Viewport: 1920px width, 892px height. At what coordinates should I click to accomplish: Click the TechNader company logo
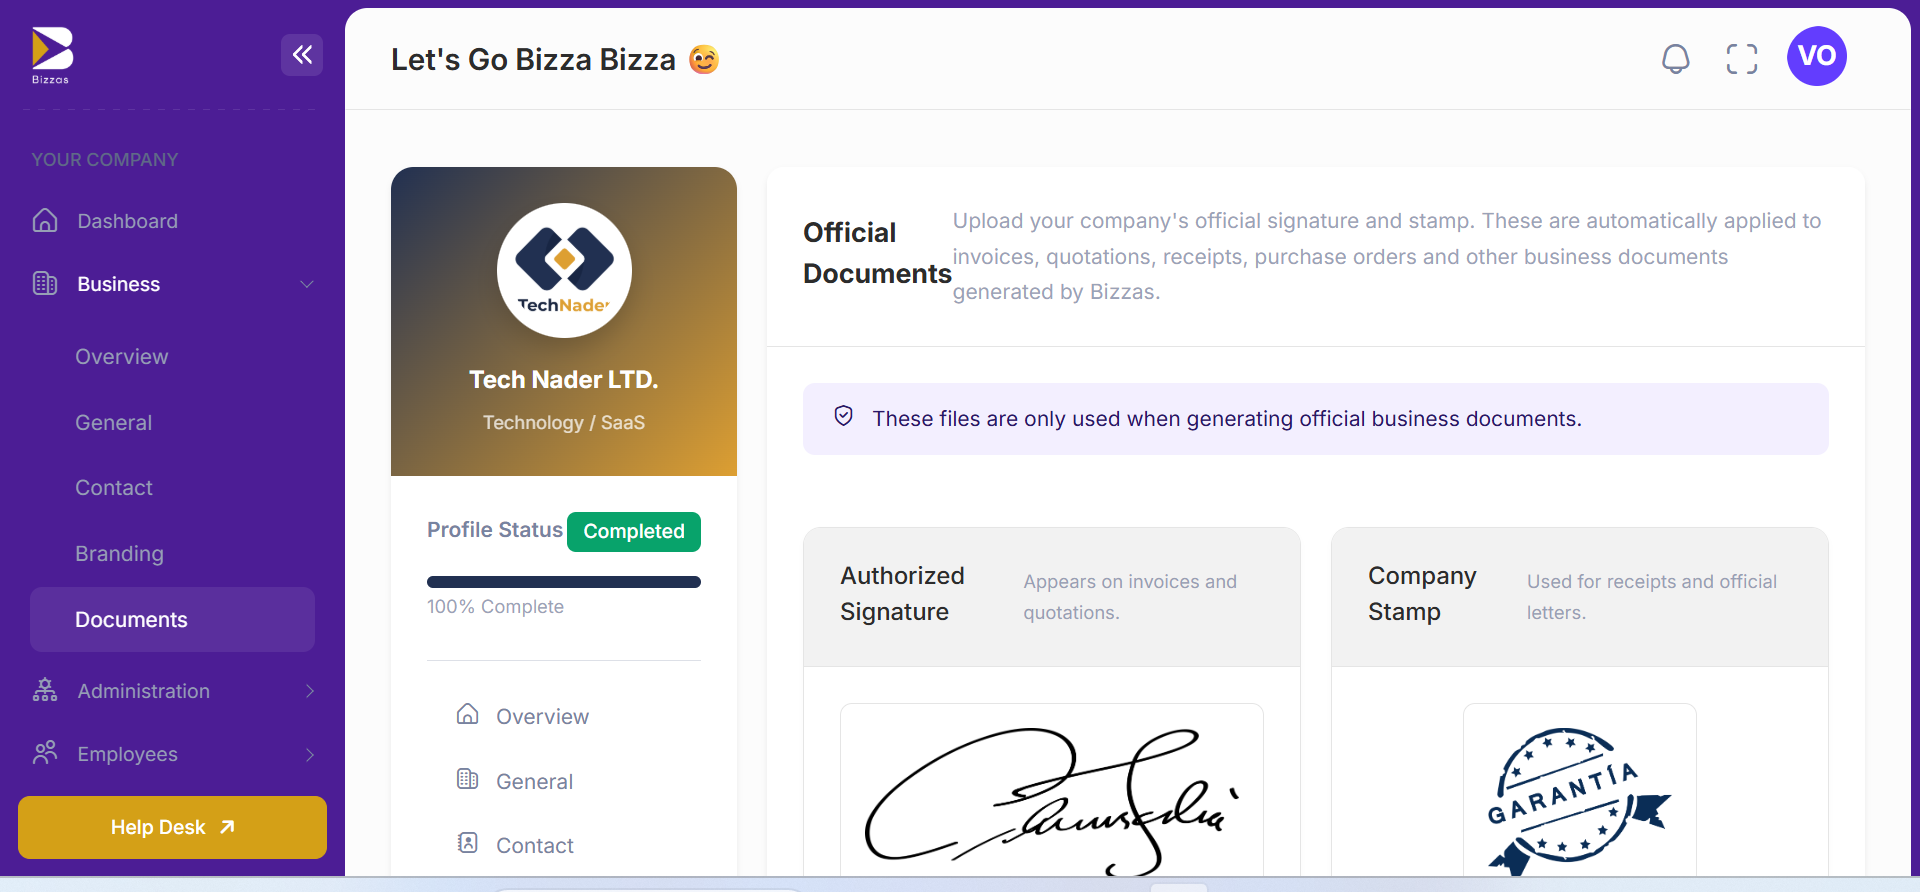(x=564, y=270)
